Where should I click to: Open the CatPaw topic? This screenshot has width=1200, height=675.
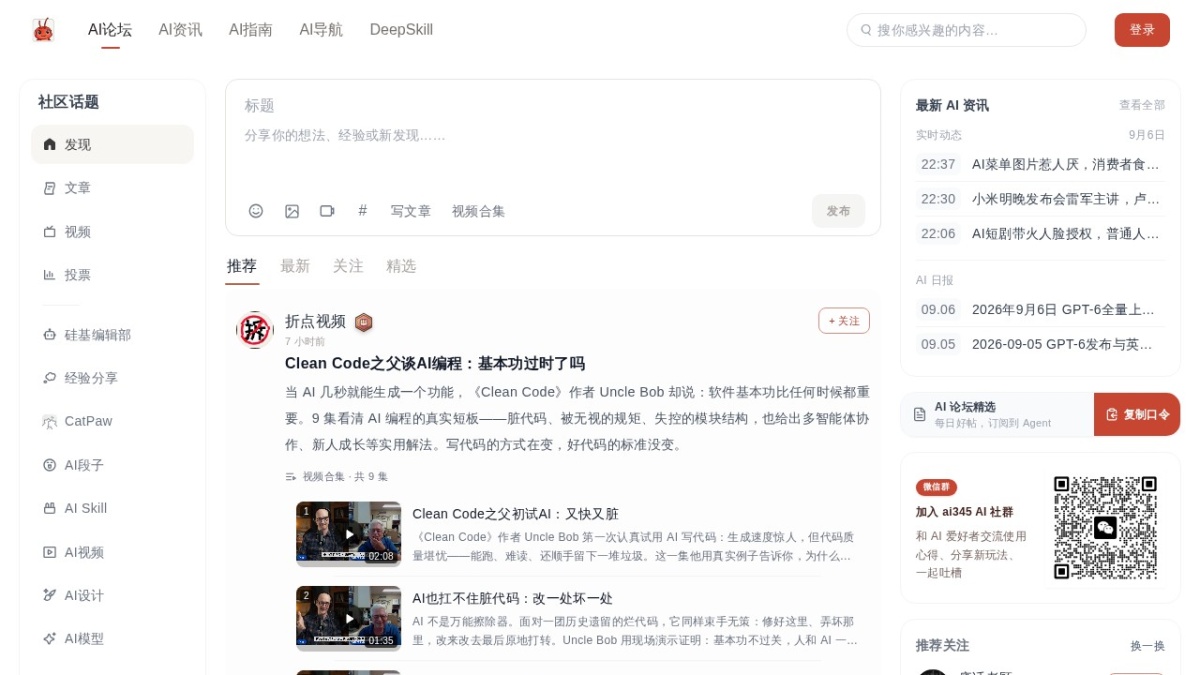[112, 421]
